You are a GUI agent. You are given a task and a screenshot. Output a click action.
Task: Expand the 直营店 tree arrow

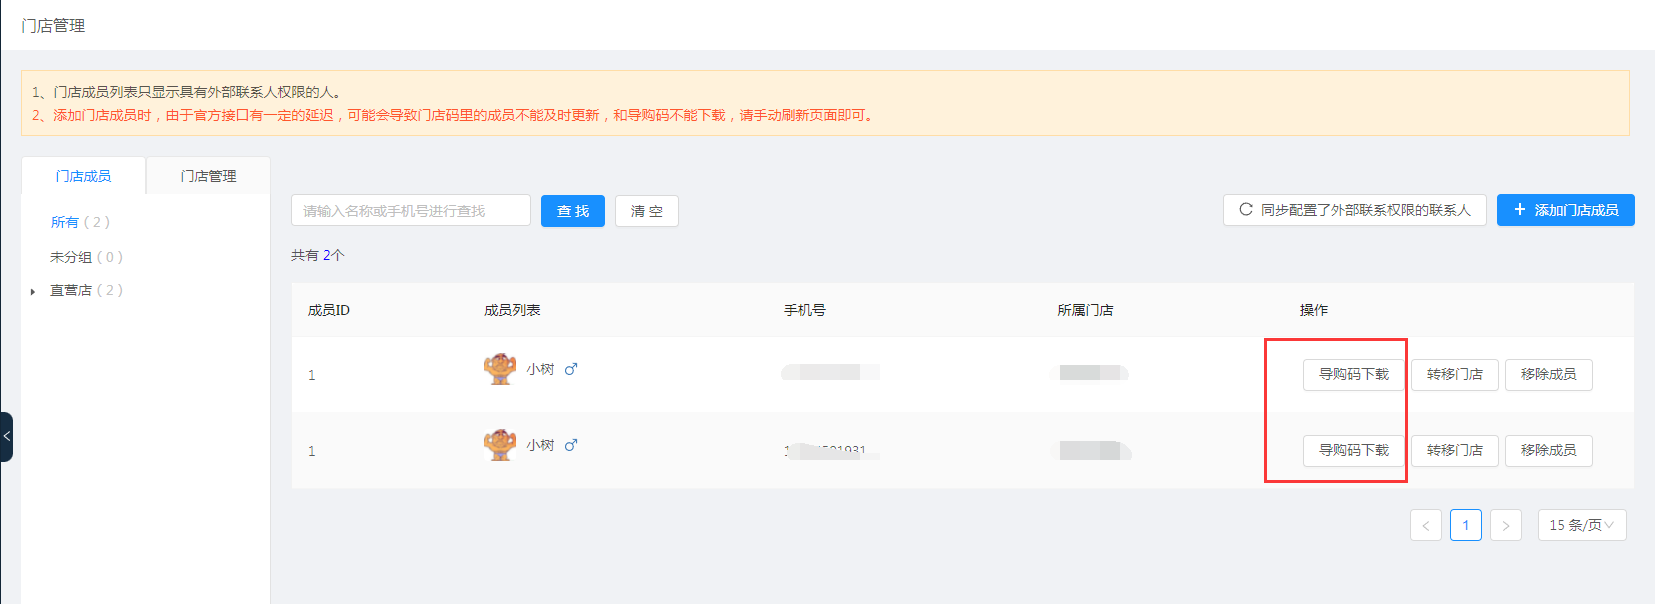click(33, 292)
